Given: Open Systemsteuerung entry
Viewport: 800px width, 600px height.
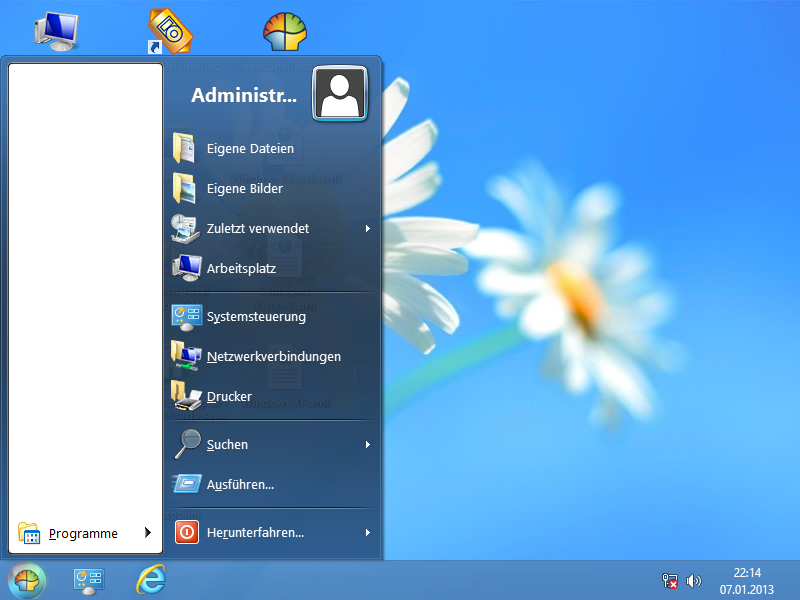Looking at the screenshot, I should click(x=273, y=316).
